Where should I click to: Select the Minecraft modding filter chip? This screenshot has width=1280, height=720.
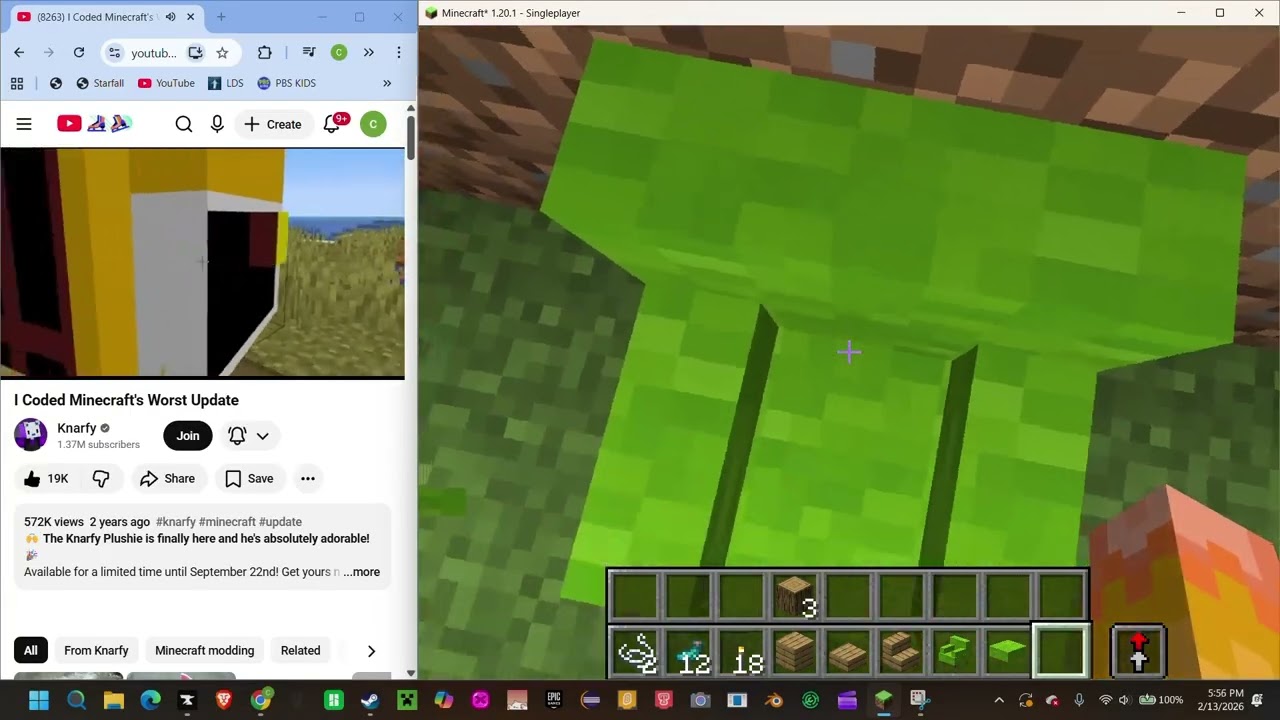[x=204, y=650]
